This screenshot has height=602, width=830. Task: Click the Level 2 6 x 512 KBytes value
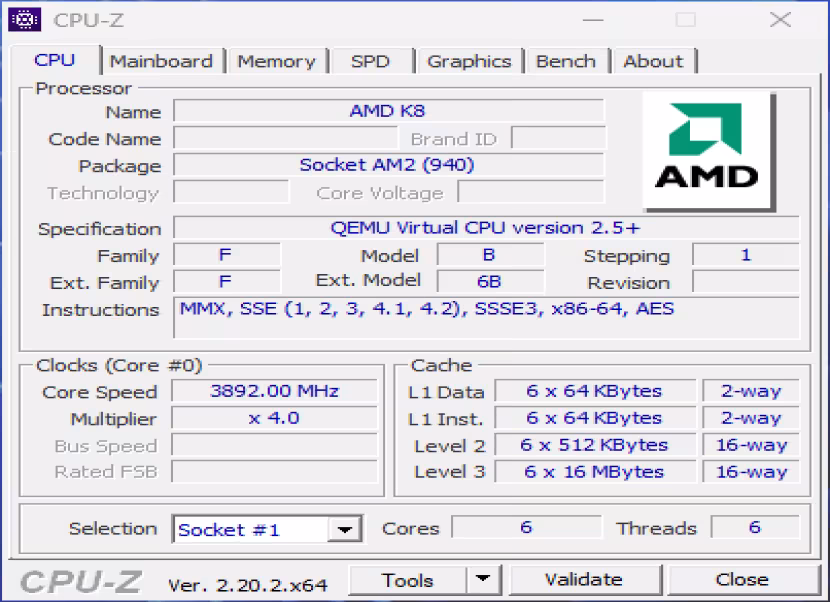click(x=595, y=445)
